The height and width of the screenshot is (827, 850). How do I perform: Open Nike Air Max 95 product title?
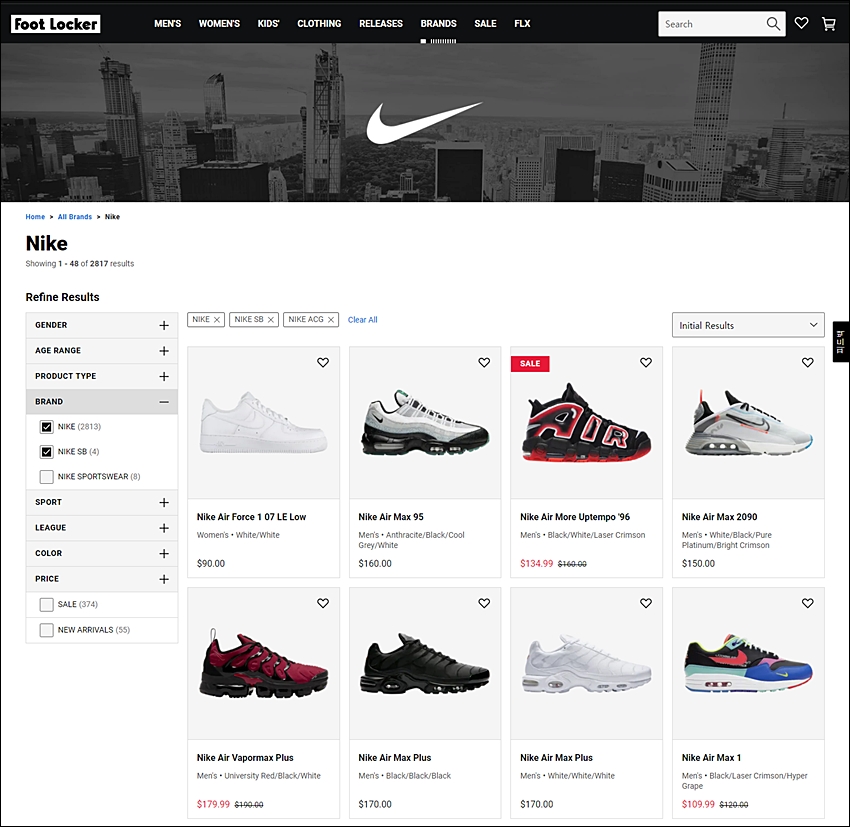pos(391,517)
